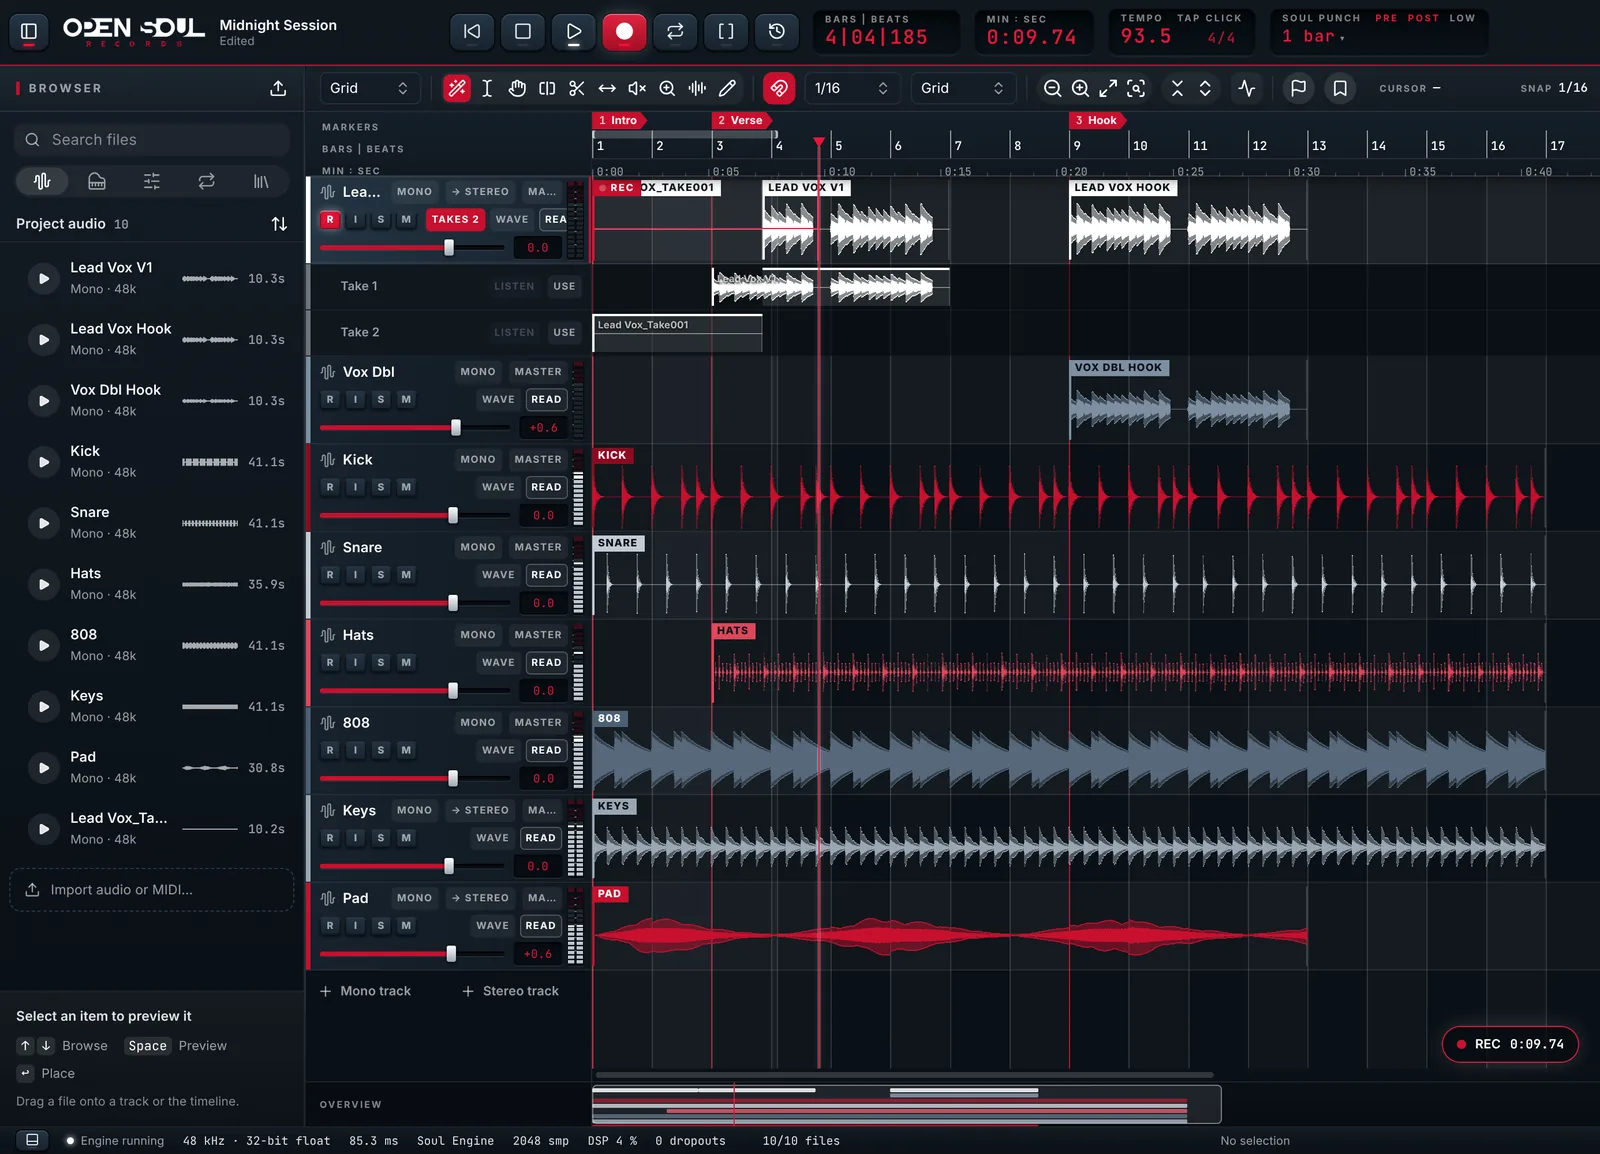Stop playback with the square stop button
1600x1154 pixels.
pyautogui.click(x=523, y=31)
